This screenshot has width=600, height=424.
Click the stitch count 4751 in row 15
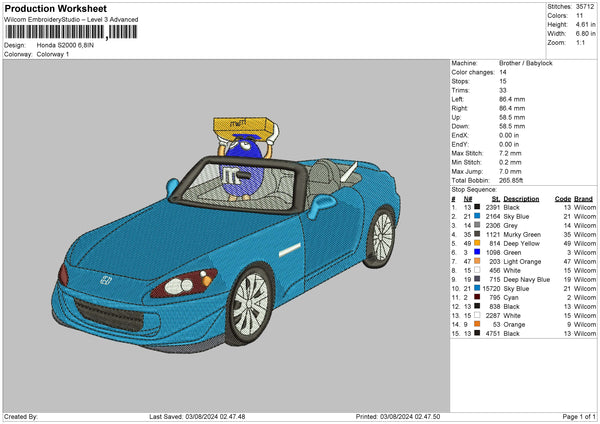[493, 333]
